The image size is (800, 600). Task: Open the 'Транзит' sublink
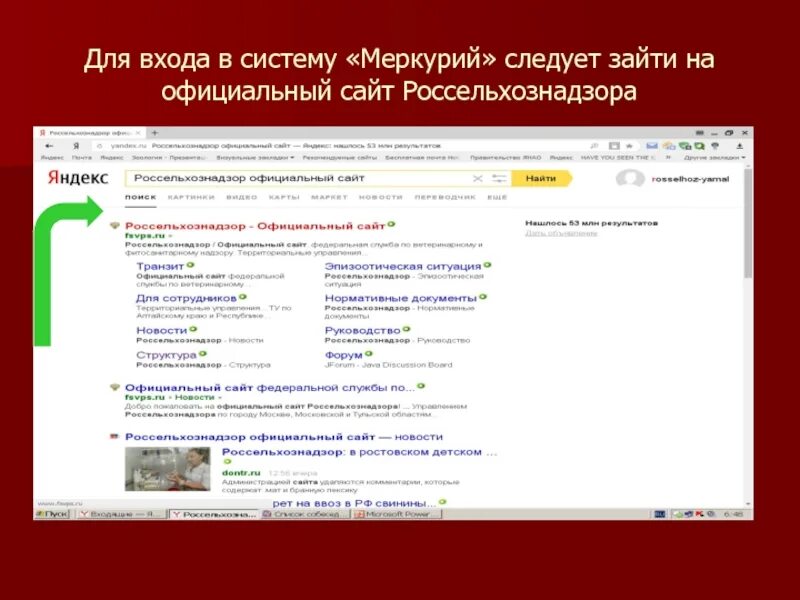pyautogui.click(x=160, y=266)
